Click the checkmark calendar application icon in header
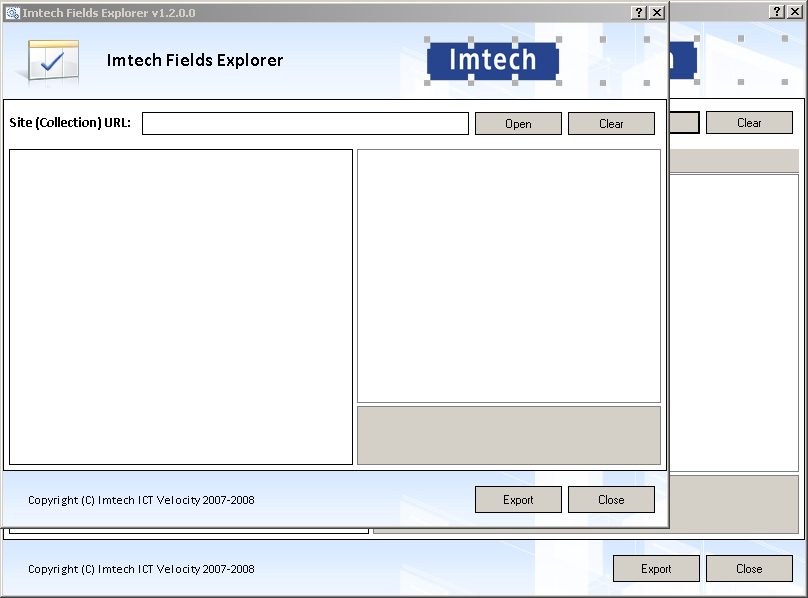Viewport: 808px width, 598px height. [53, 61]
